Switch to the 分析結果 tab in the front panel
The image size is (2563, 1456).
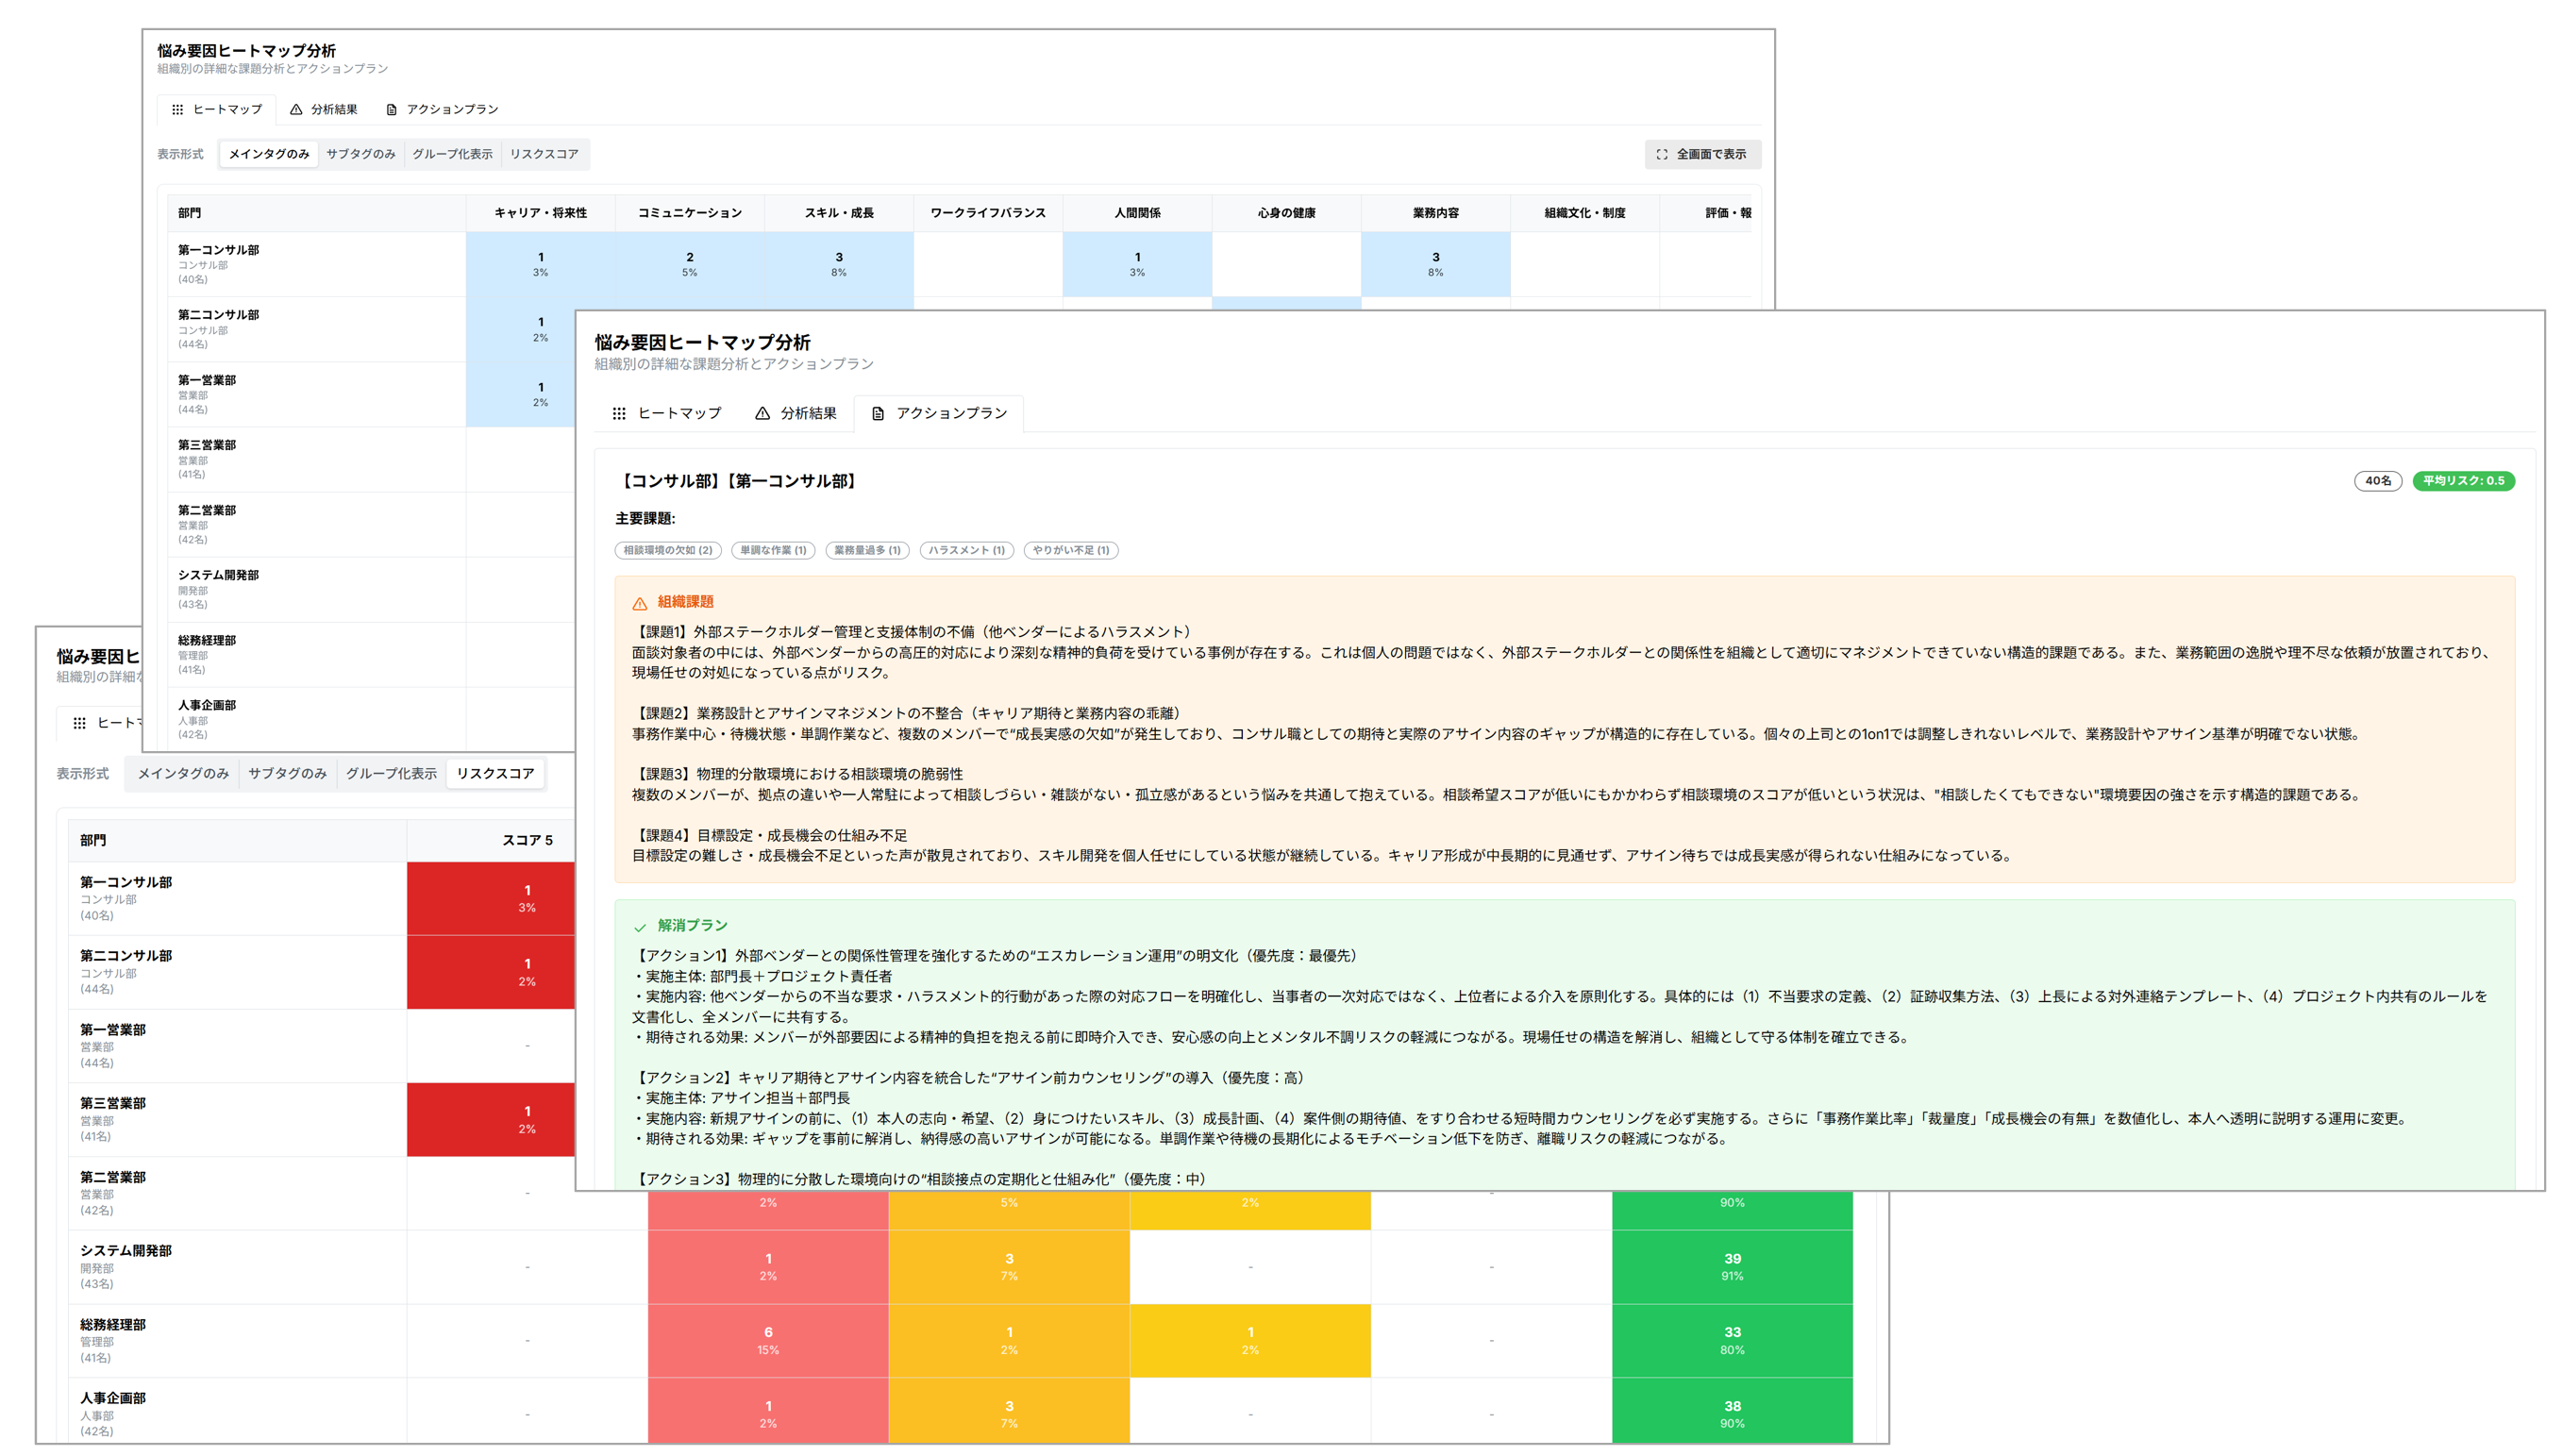tap(807, 413)
